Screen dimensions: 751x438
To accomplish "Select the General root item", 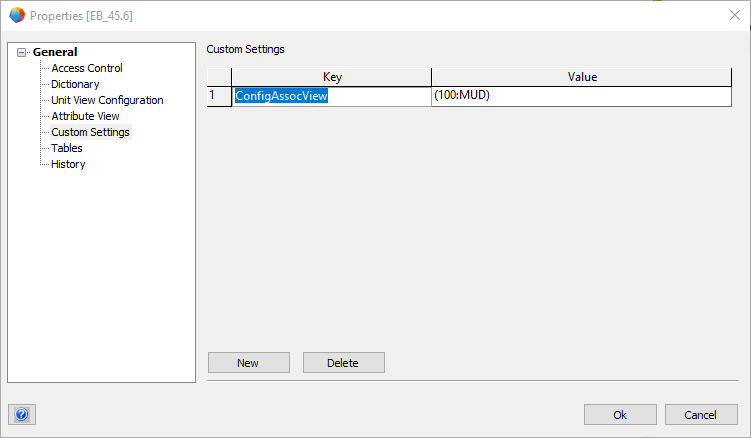I will click(54, 52).
